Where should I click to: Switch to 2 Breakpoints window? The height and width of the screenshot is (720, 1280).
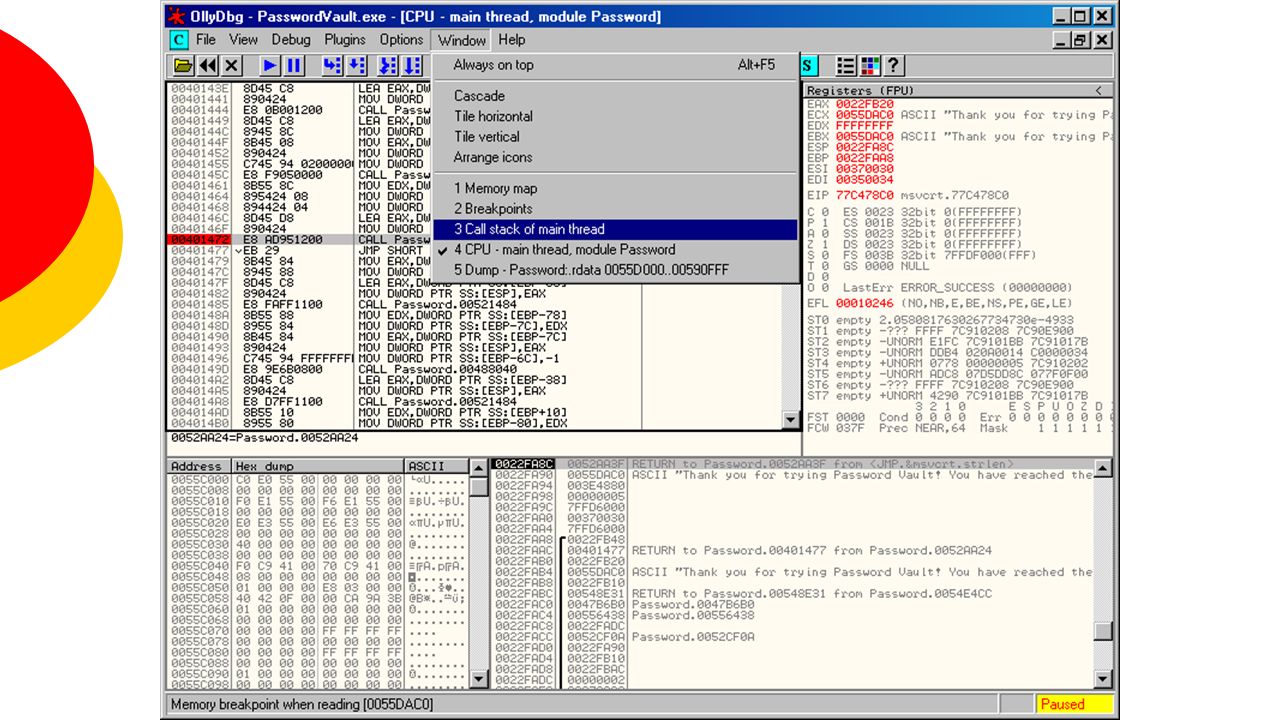[x=615, y=209]
